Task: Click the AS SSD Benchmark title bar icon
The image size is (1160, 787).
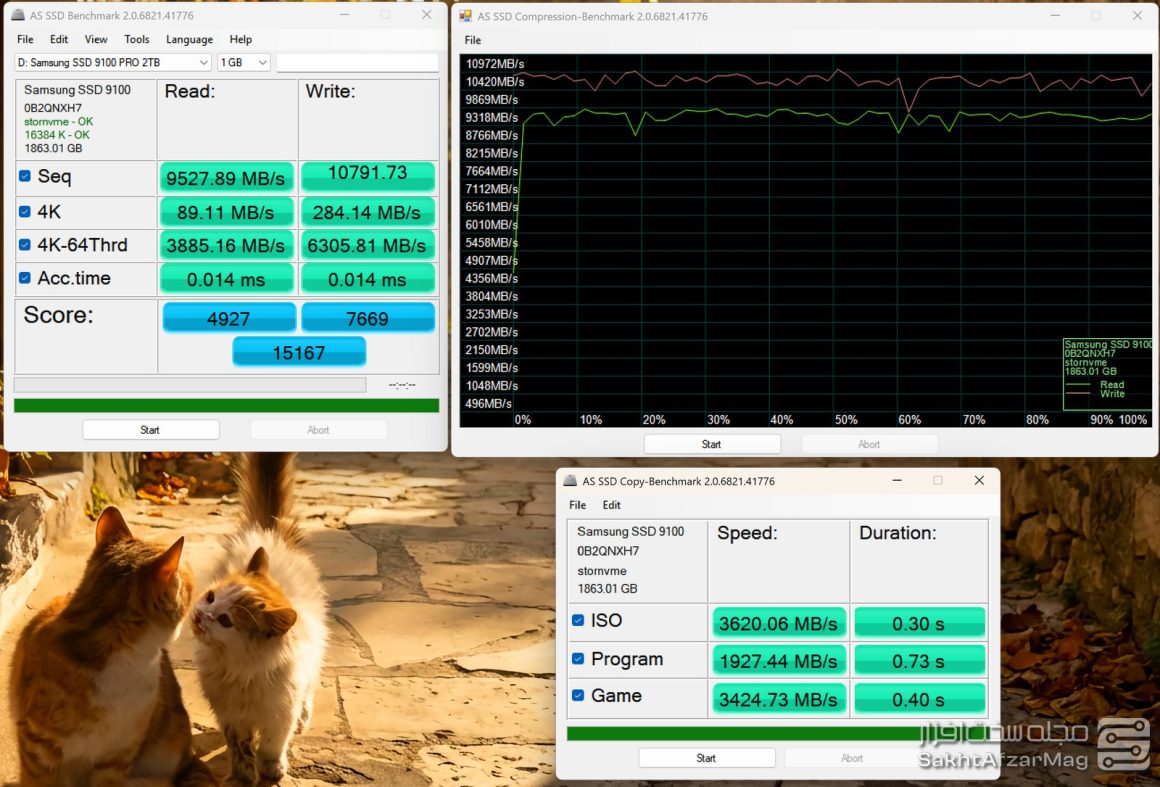Action: click(x=18, y=16)
